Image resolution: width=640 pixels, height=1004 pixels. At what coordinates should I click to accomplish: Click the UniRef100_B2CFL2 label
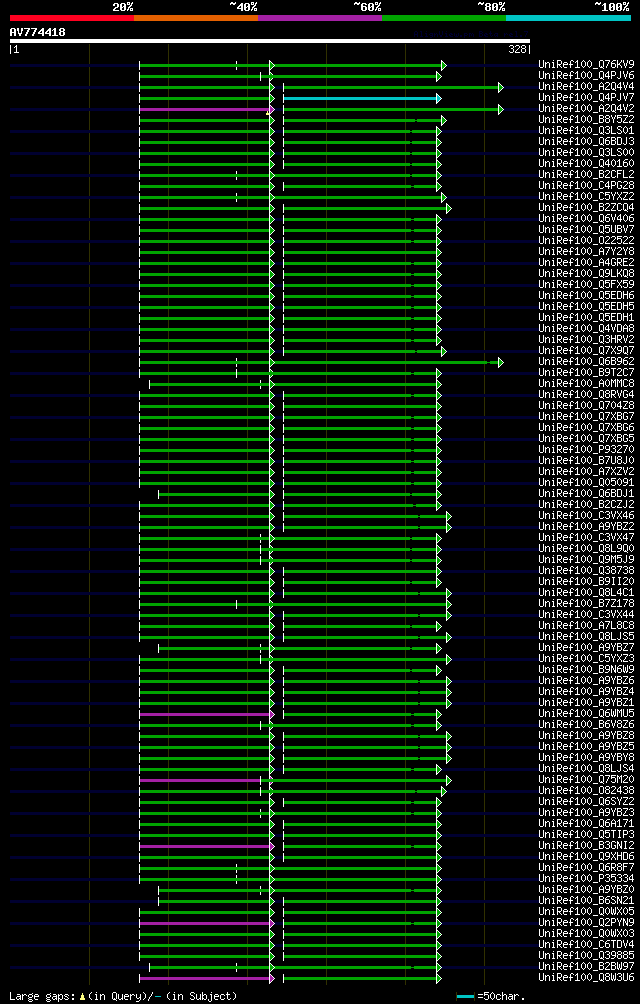pyautogui.click(x=586, y=174)
